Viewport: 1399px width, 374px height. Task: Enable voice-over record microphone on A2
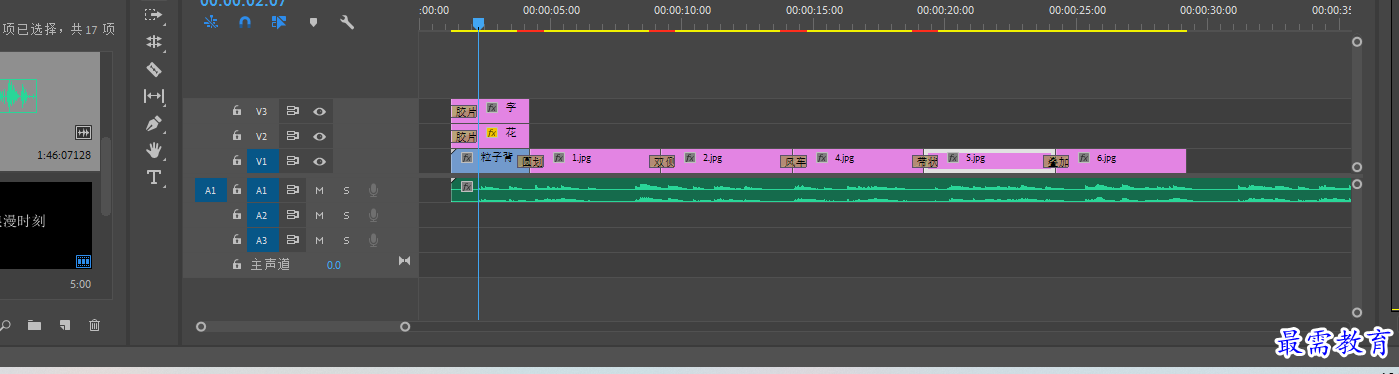click(373, 215)
